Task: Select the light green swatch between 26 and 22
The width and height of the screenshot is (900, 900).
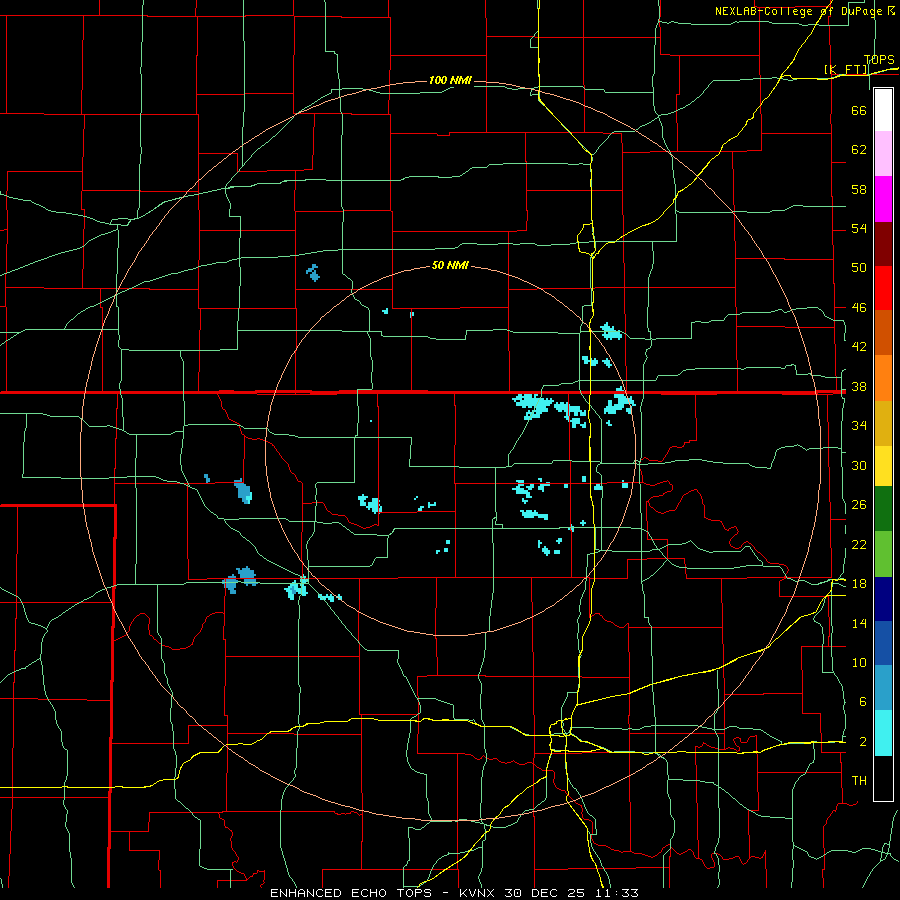Action: [x=883, y=554]
